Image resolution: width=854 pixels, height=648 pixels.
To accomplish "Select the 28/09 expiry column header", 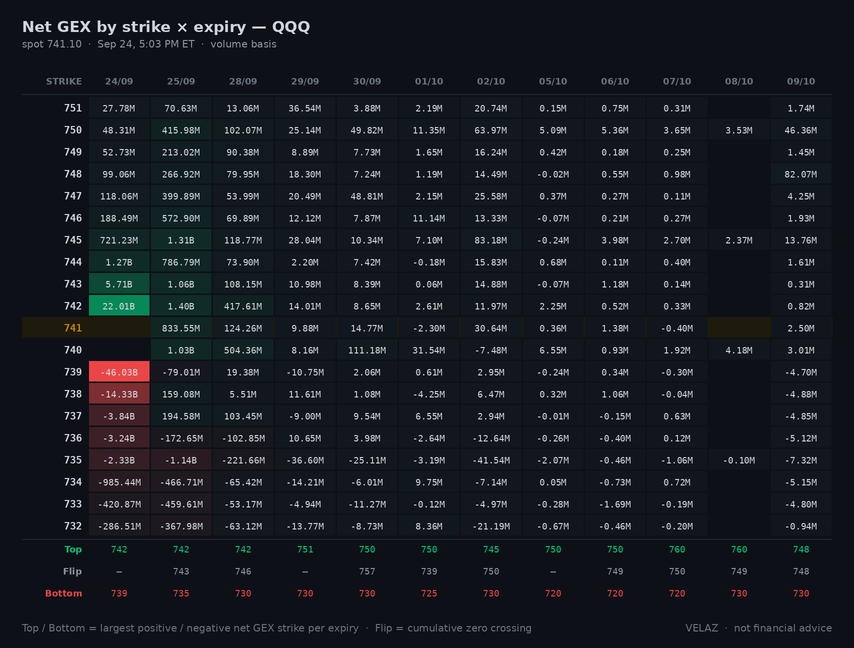I will (243, 81).
